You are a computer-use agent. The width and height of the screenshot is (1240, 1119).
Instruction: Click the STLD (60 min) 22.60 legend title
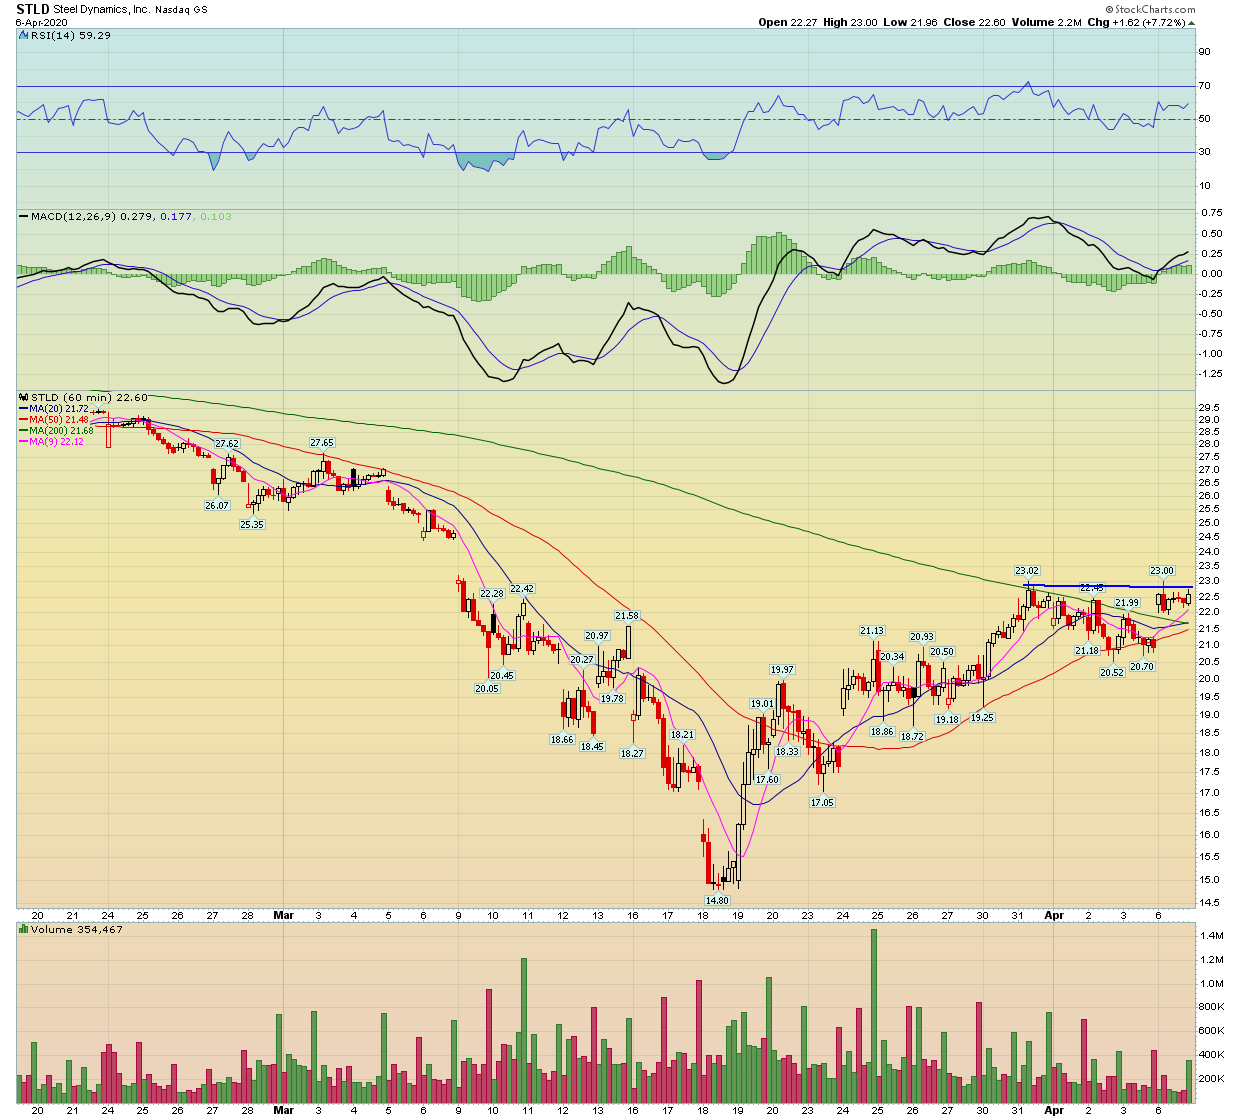(x=89, y=398)
